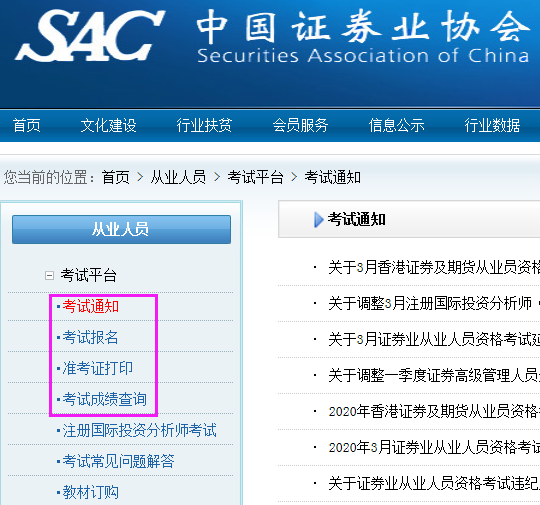Open notice 关于3月证券业从业人员资格考试

pyautogui.click(x=434, y=340)
